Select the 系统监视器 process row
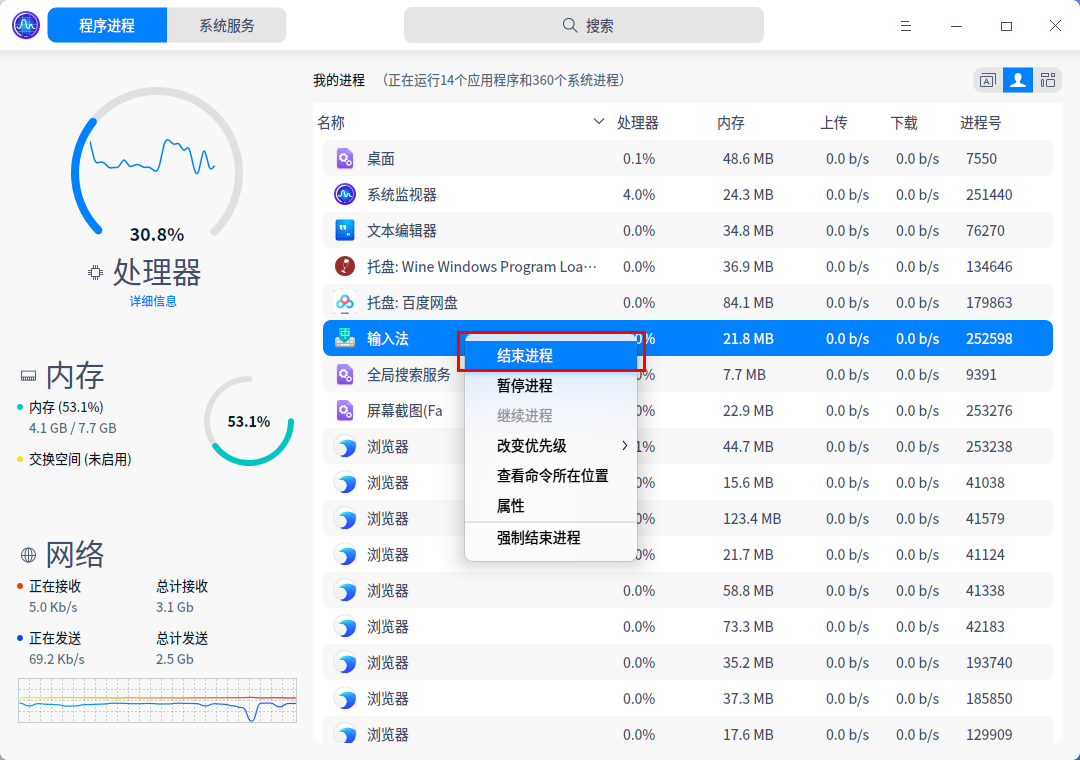 point(687,194)
